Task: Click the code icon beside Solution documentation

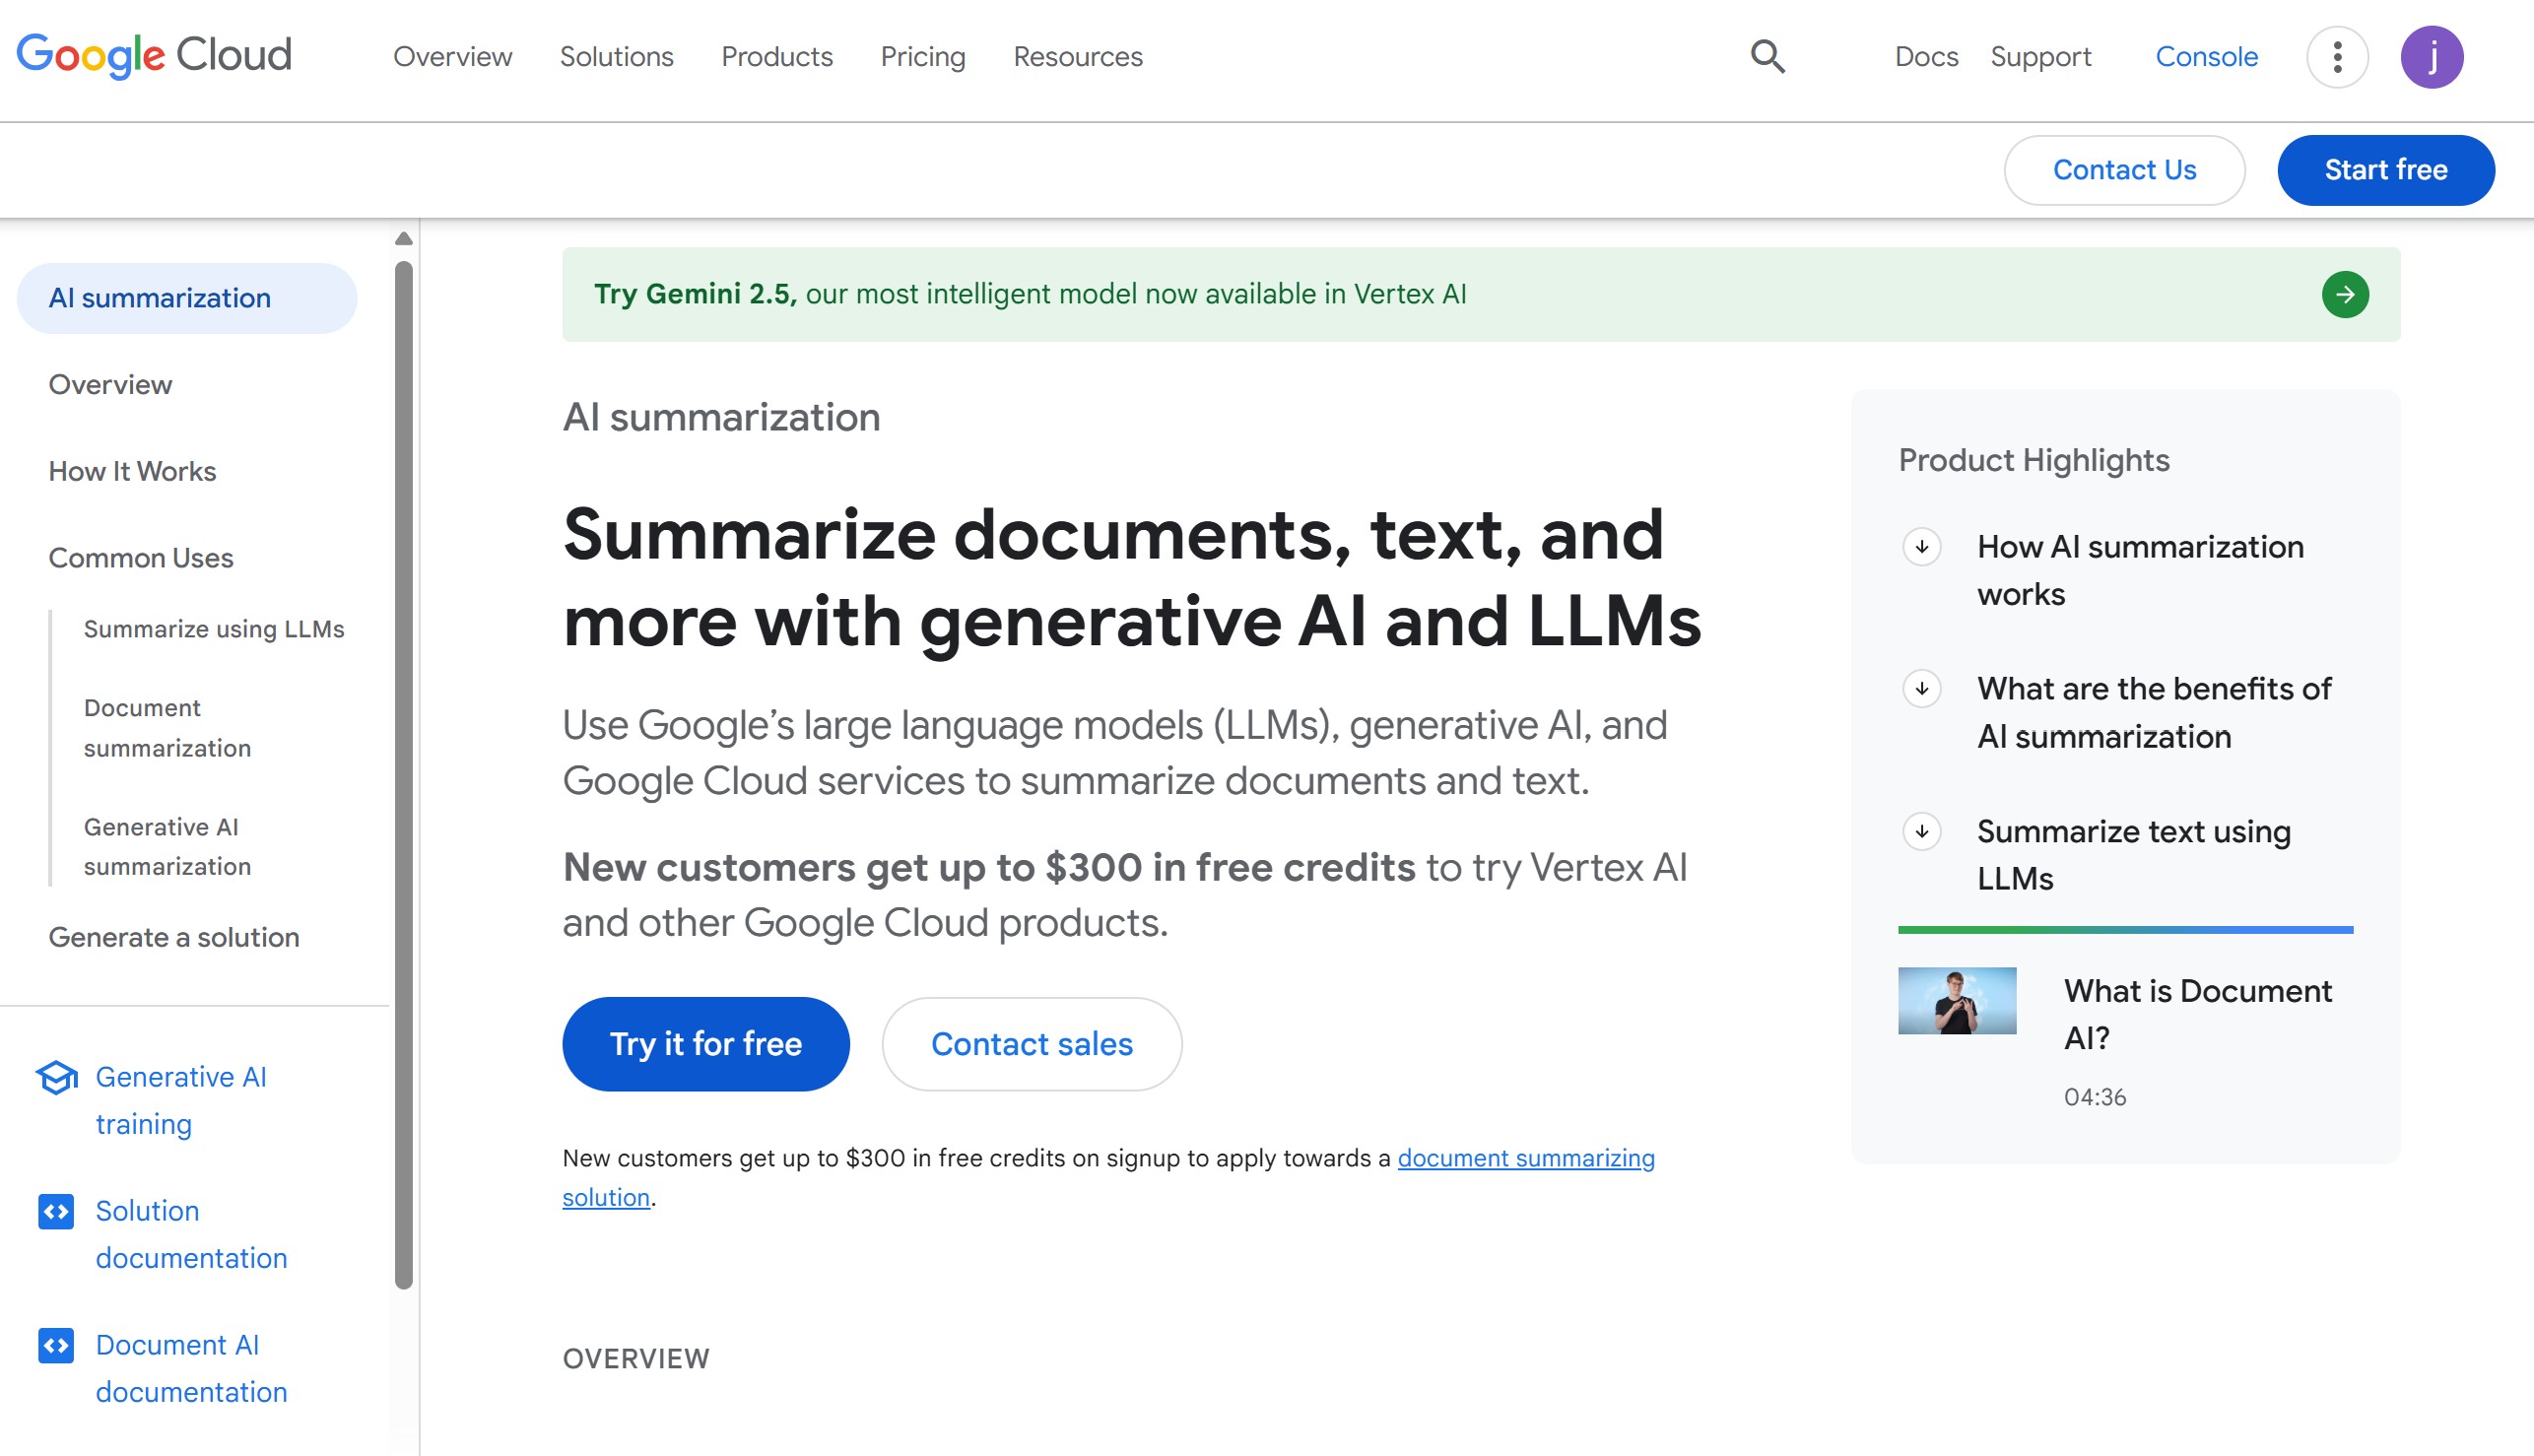Action: (x=56, y=1211)
